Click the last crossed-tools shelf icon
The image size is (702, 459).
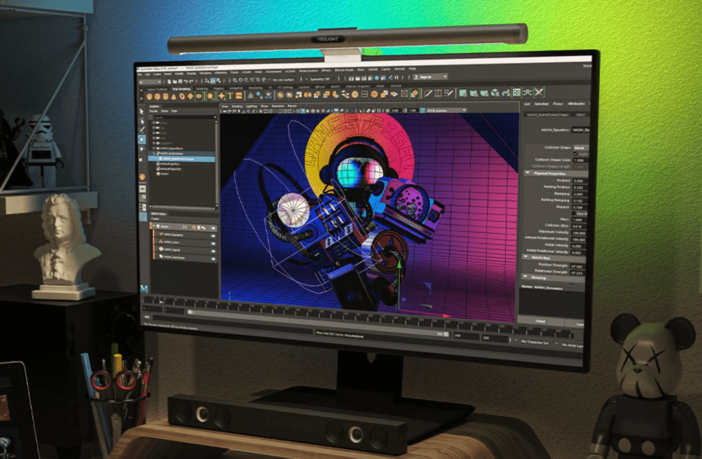click(539, 92)
